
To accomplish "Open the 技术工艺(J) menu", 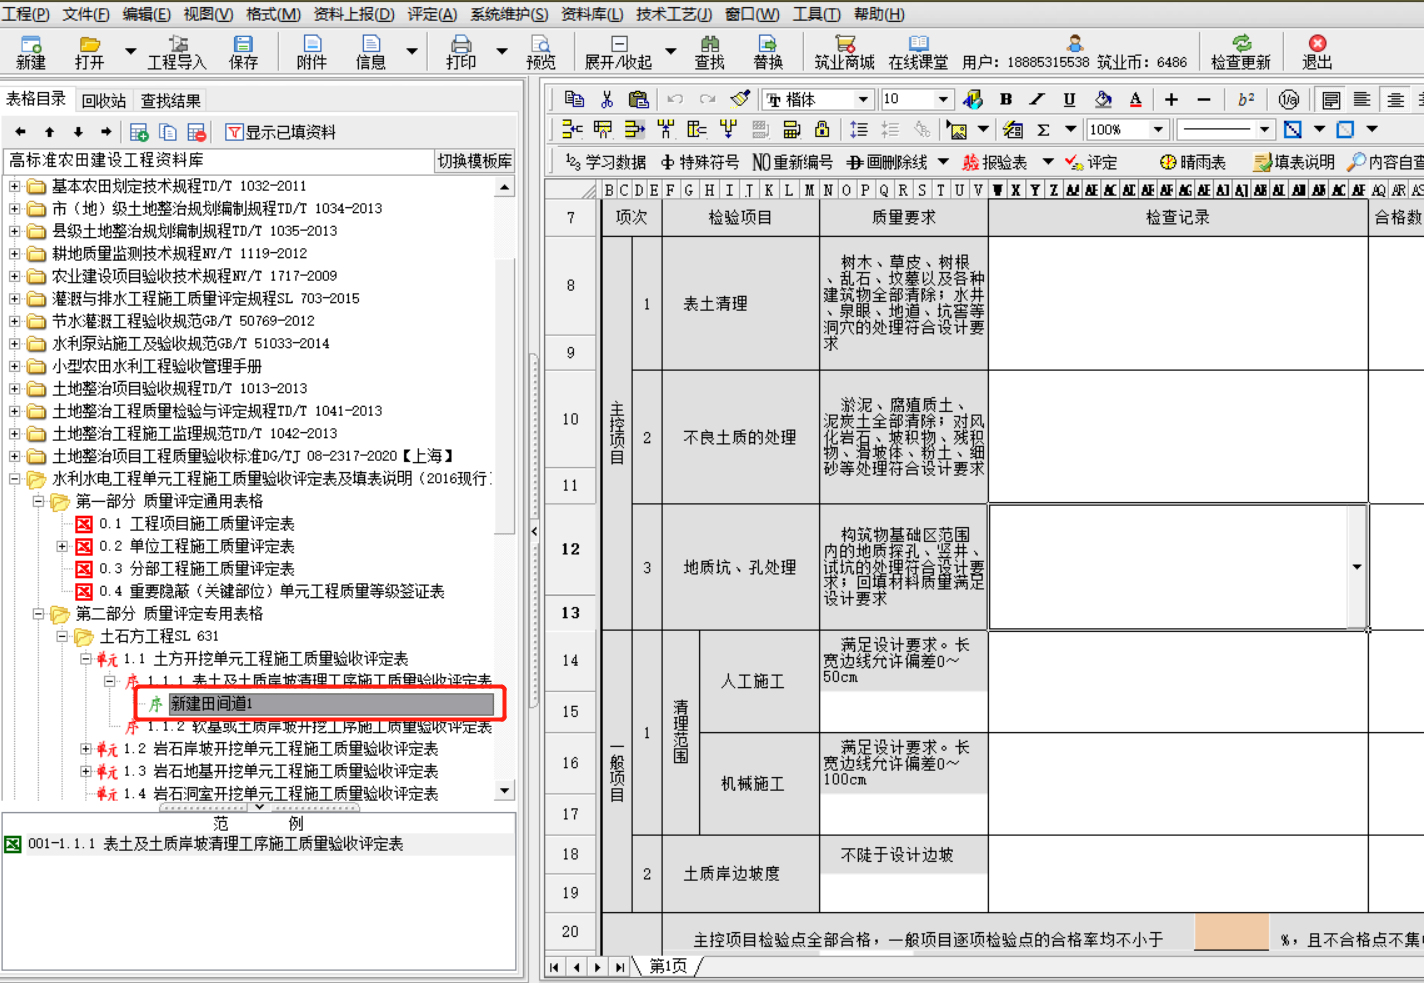I will (674, 14).
